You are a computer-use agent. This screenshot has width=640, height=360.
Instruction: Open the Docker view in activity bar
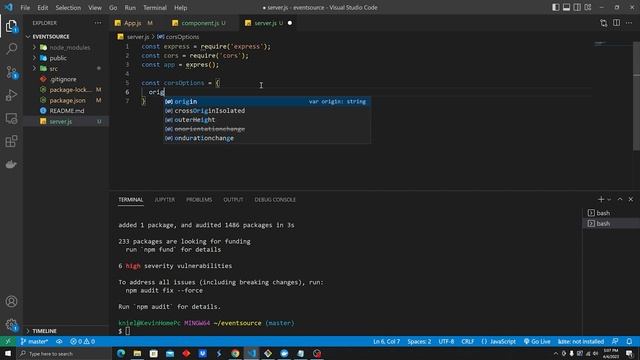(11, 164)
